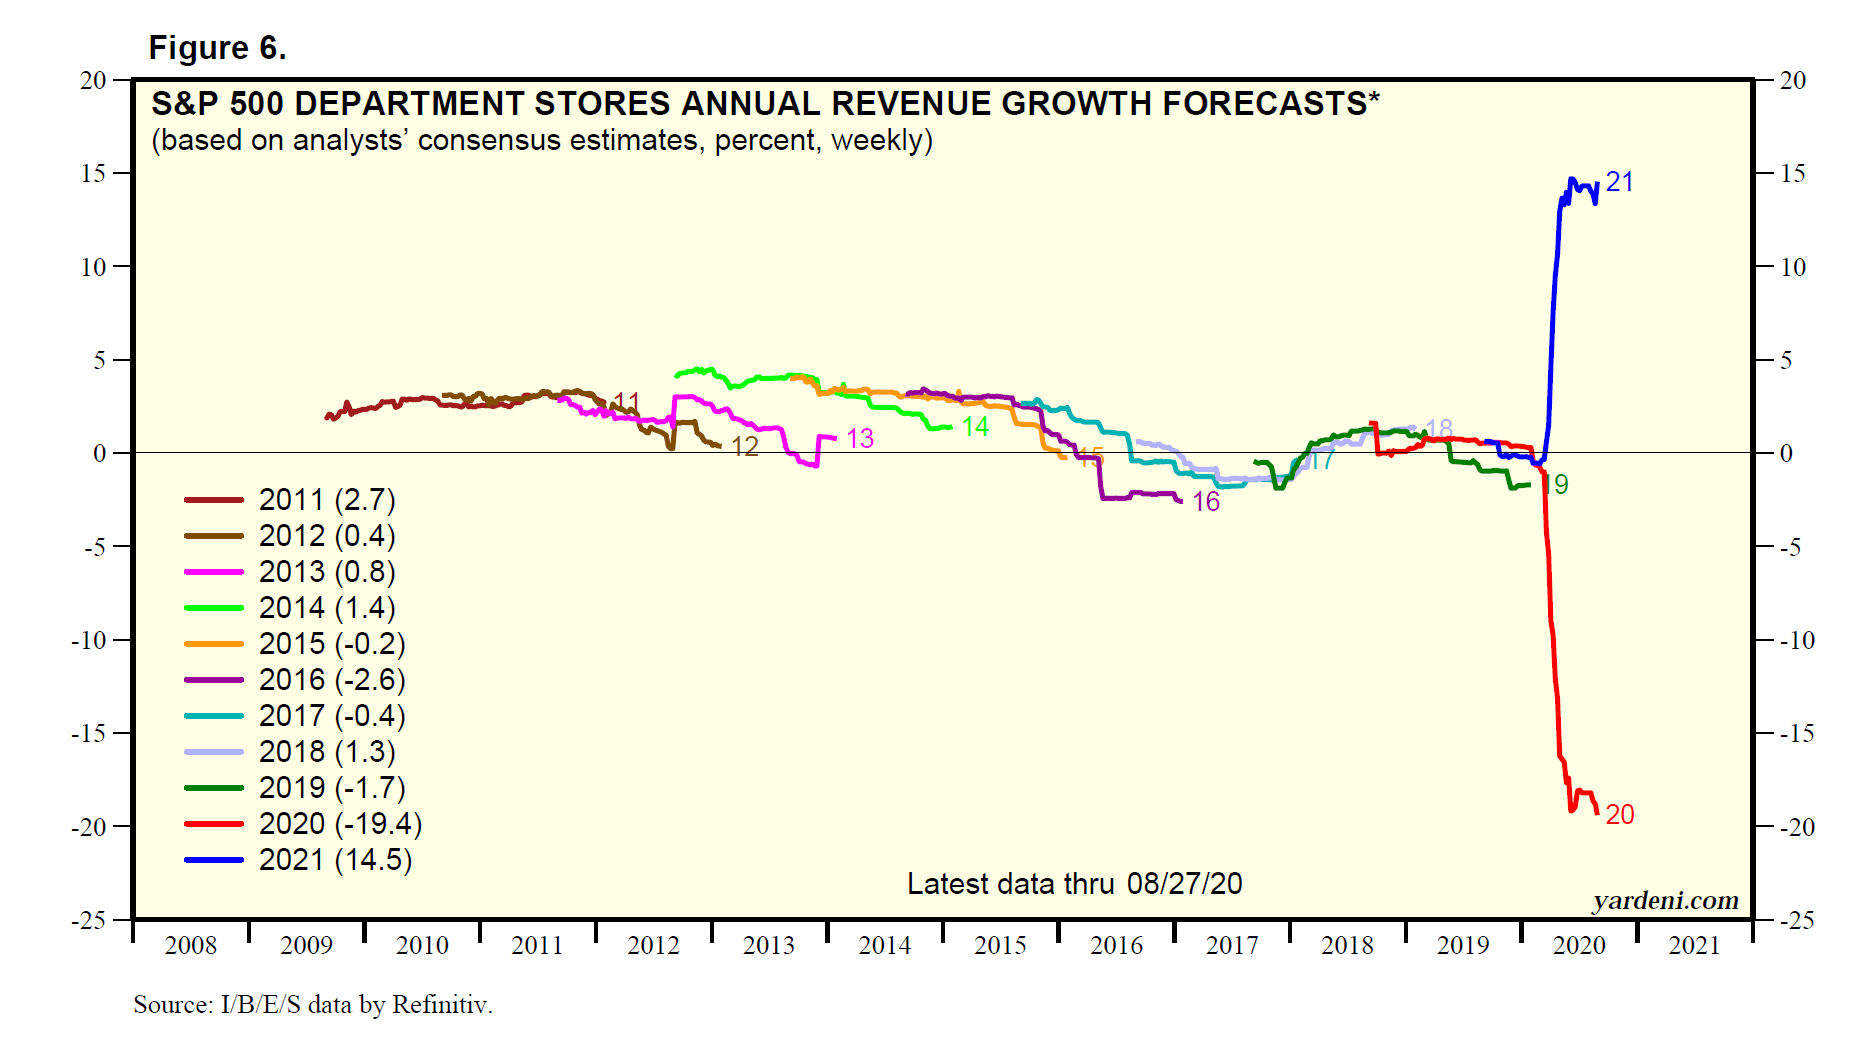Viewport: 1853px width, 1060px height.
Task: Click the red 2020 legend line swatch
Action: [x=213, y=824]
